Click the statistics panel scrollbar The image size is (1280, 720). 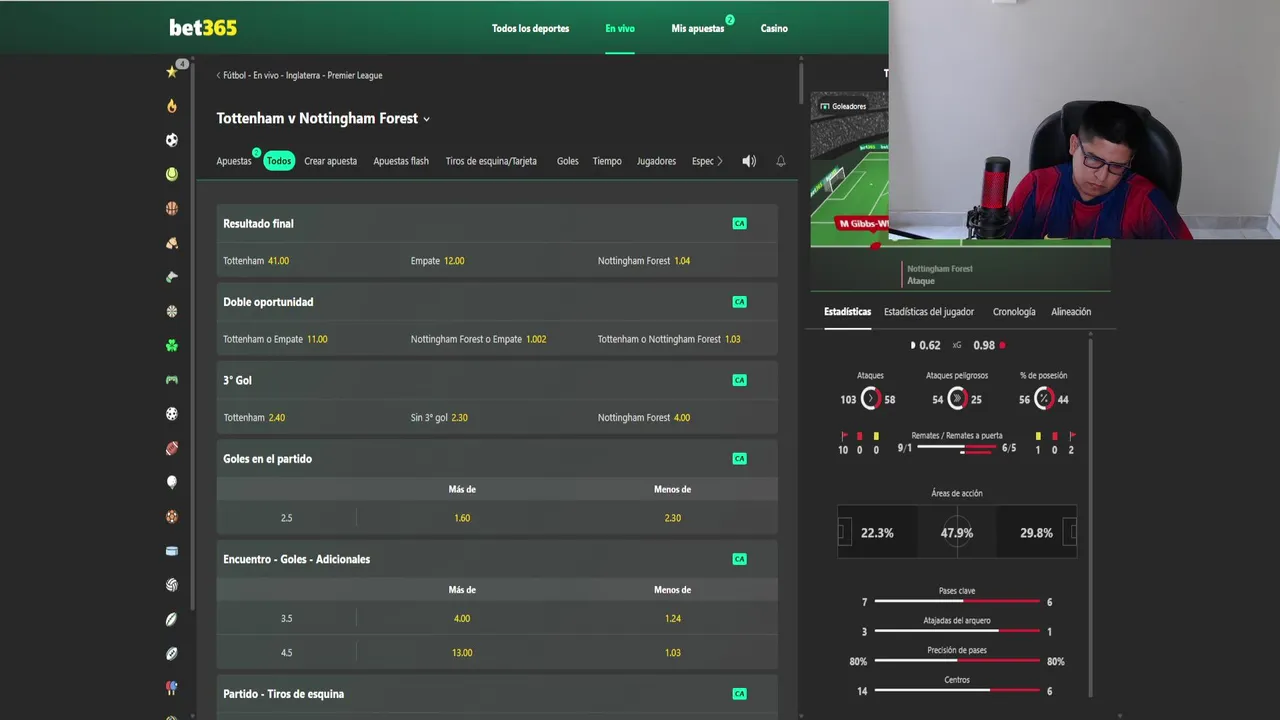[1091, 519]
